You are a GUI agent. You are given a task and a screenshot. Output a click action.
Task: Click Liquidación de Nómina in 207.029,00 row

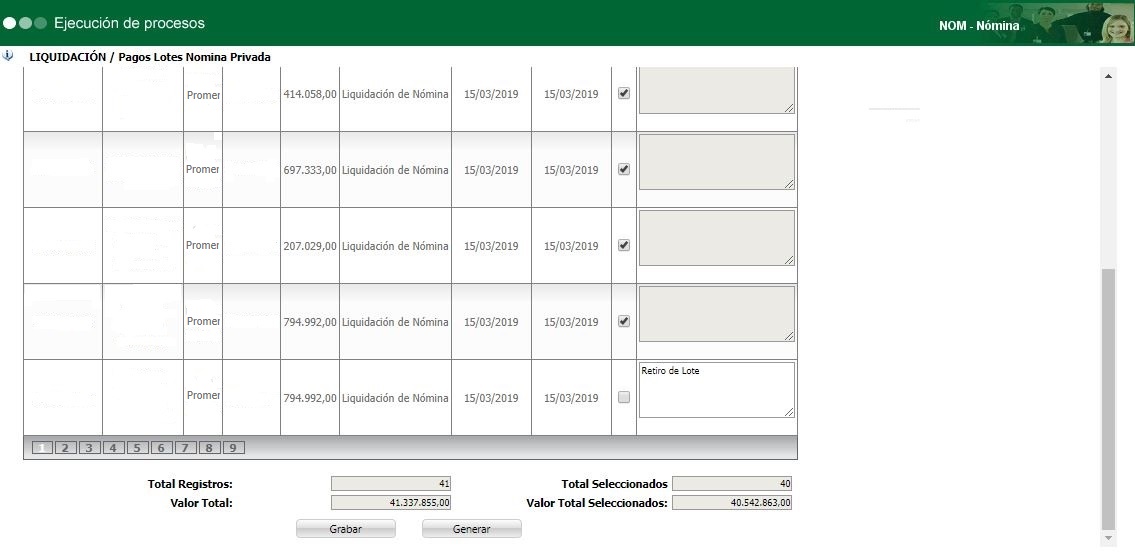click(x=395, y=246)
